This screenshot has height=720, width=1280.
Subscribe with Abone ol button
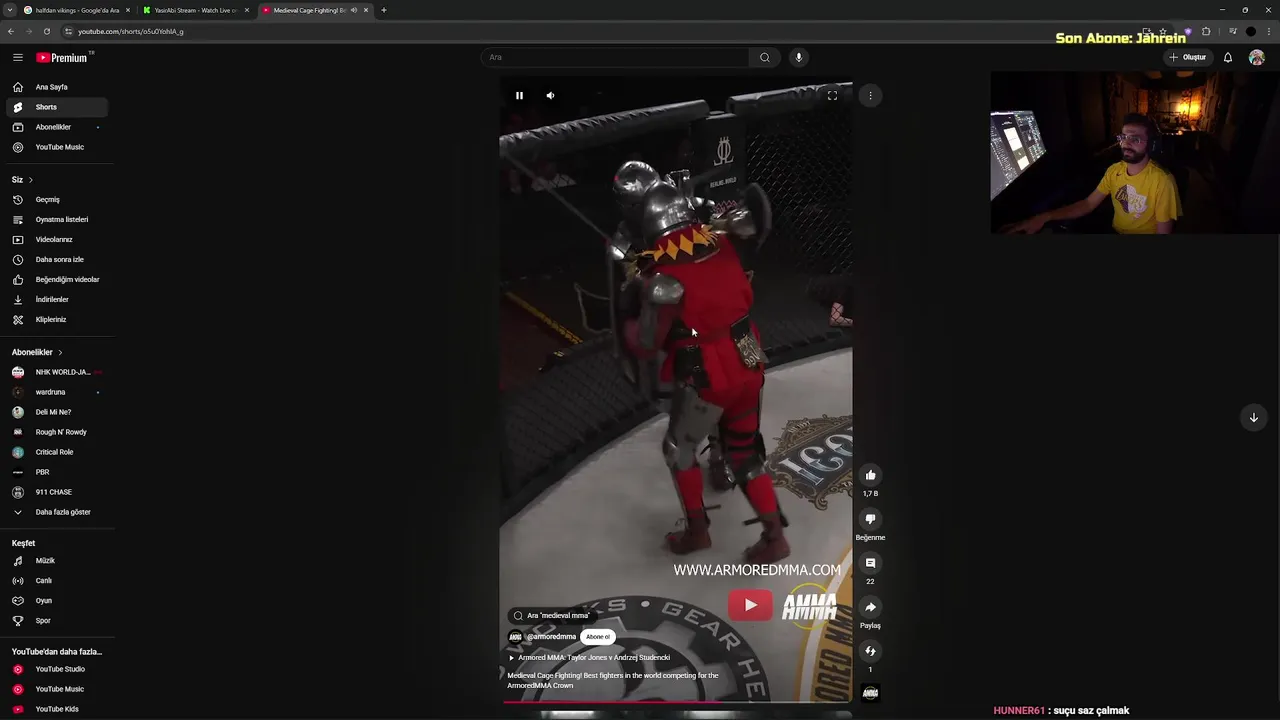598,637
